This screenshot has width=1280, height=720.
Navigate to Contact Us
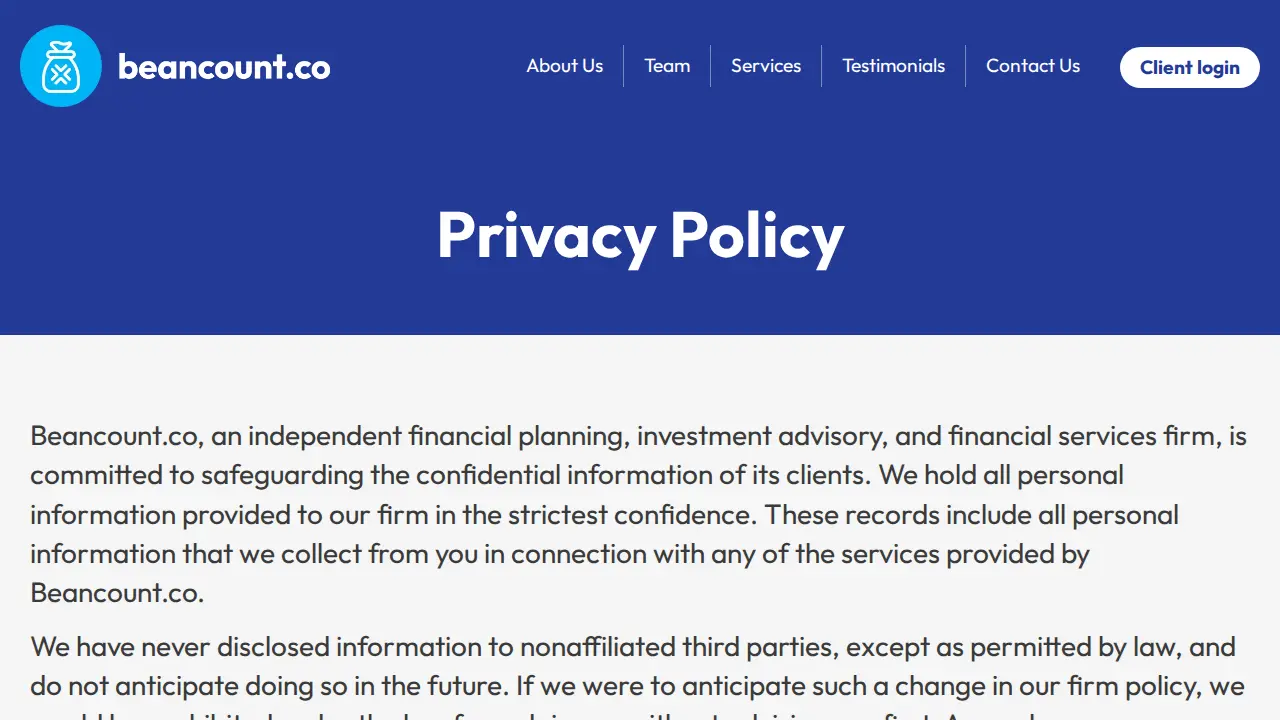click(1033, 66)
